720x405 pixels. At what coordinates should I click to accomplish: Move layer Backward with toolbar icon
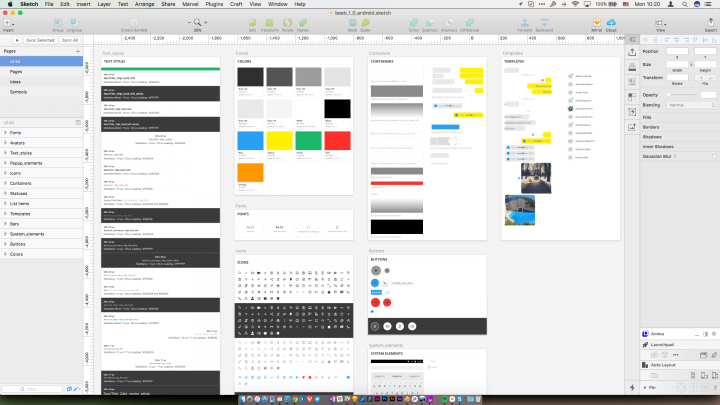click(x=544, y=22)
